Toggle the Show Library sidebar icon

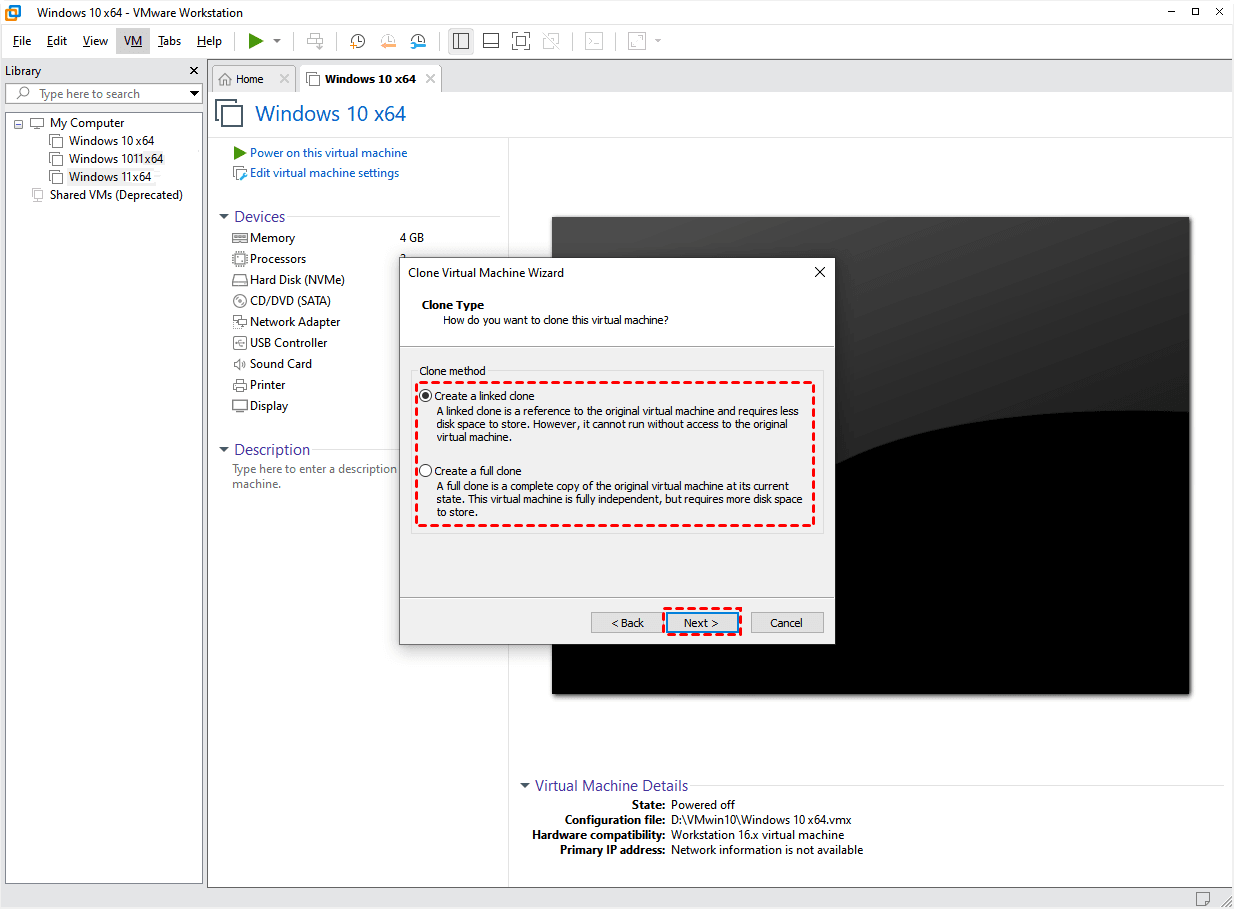coord(461,41)
